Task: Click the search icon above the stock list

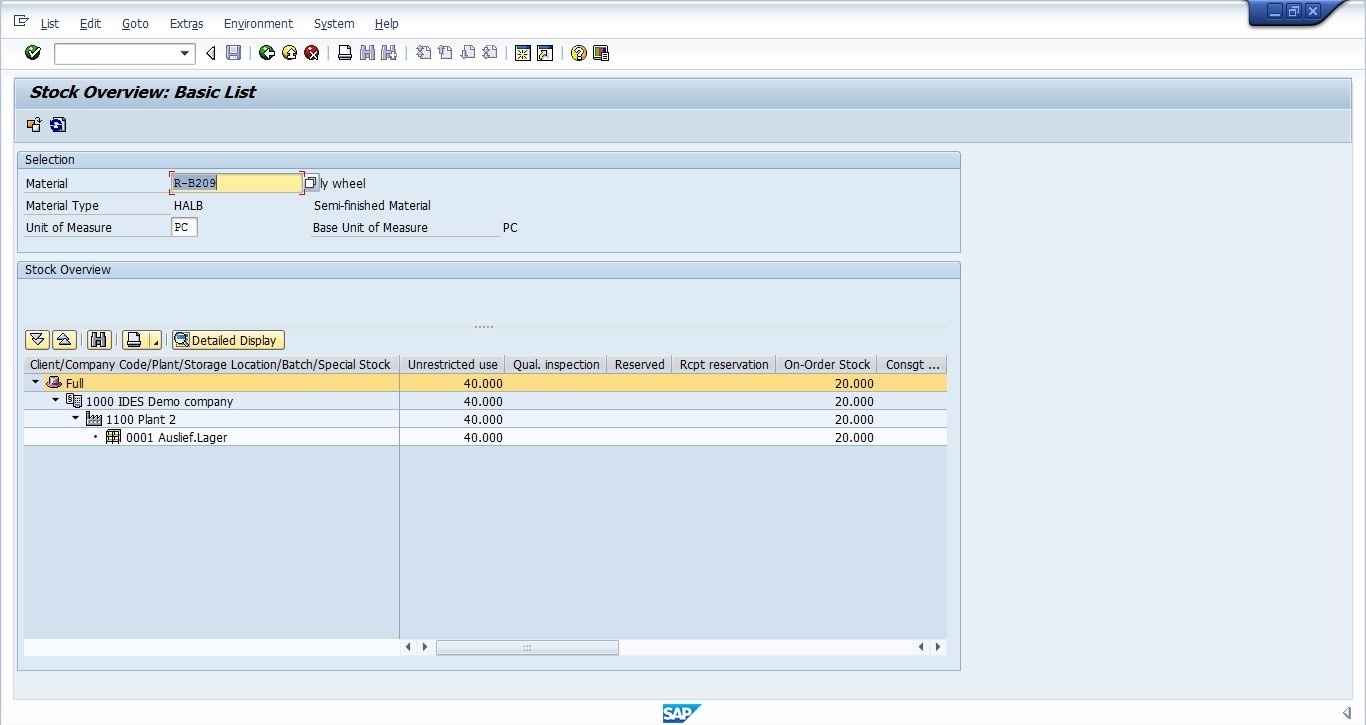Action: (x=98, y=340)
